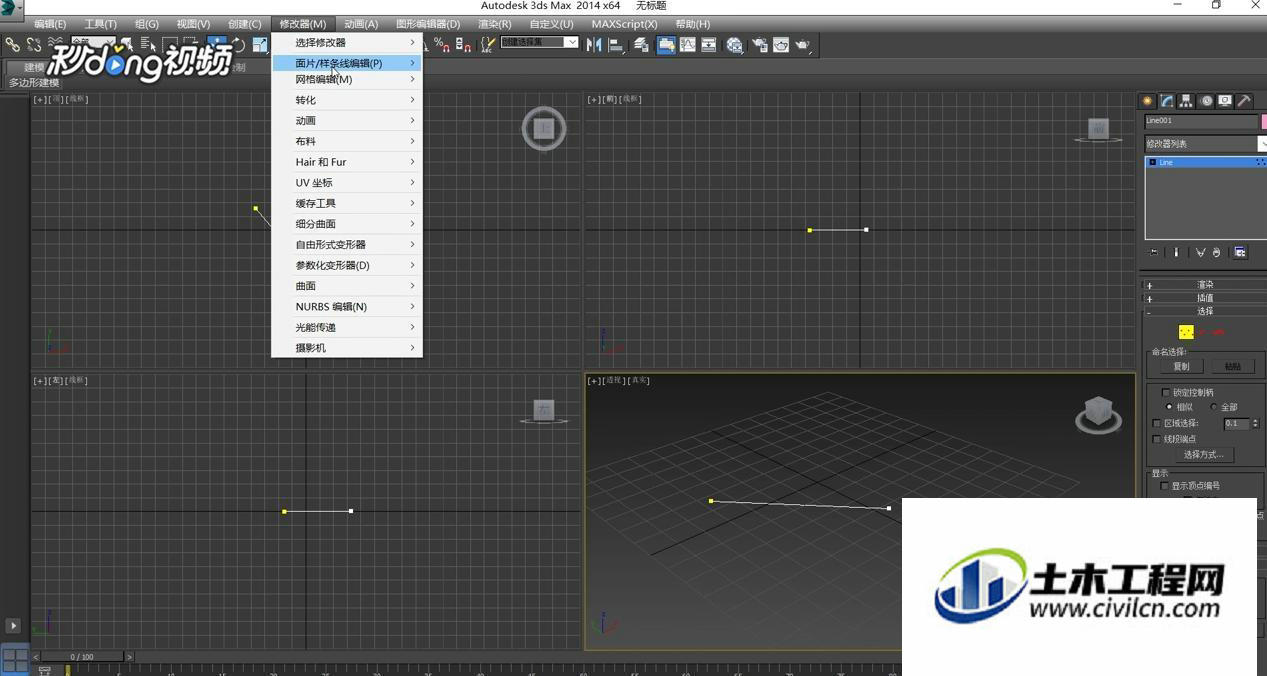
Task: Collapse the 选择 rollout
Action: coord(1204,311)
